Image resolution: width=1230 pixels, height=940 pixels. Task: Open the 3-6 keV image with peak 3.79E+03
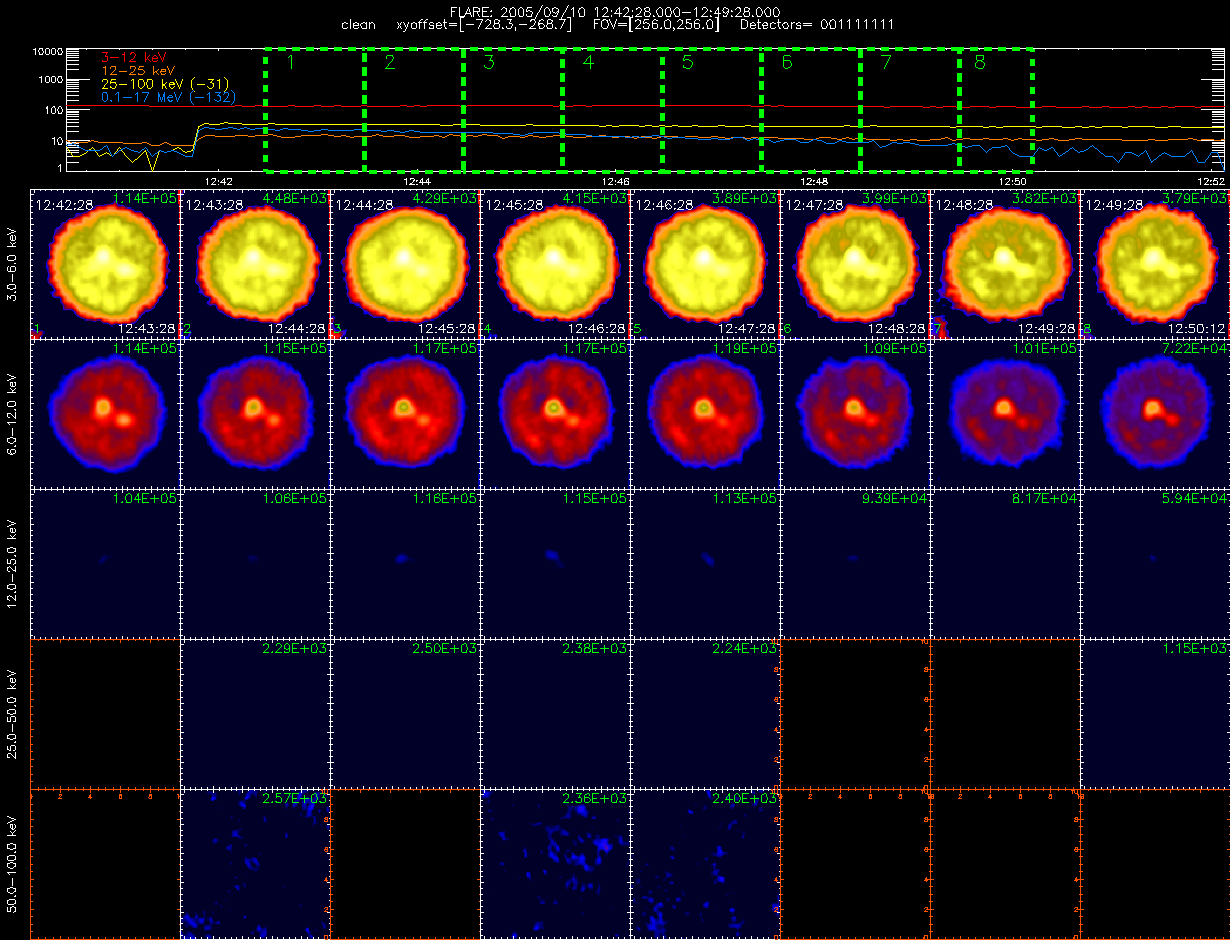[x=1155, y=264]
